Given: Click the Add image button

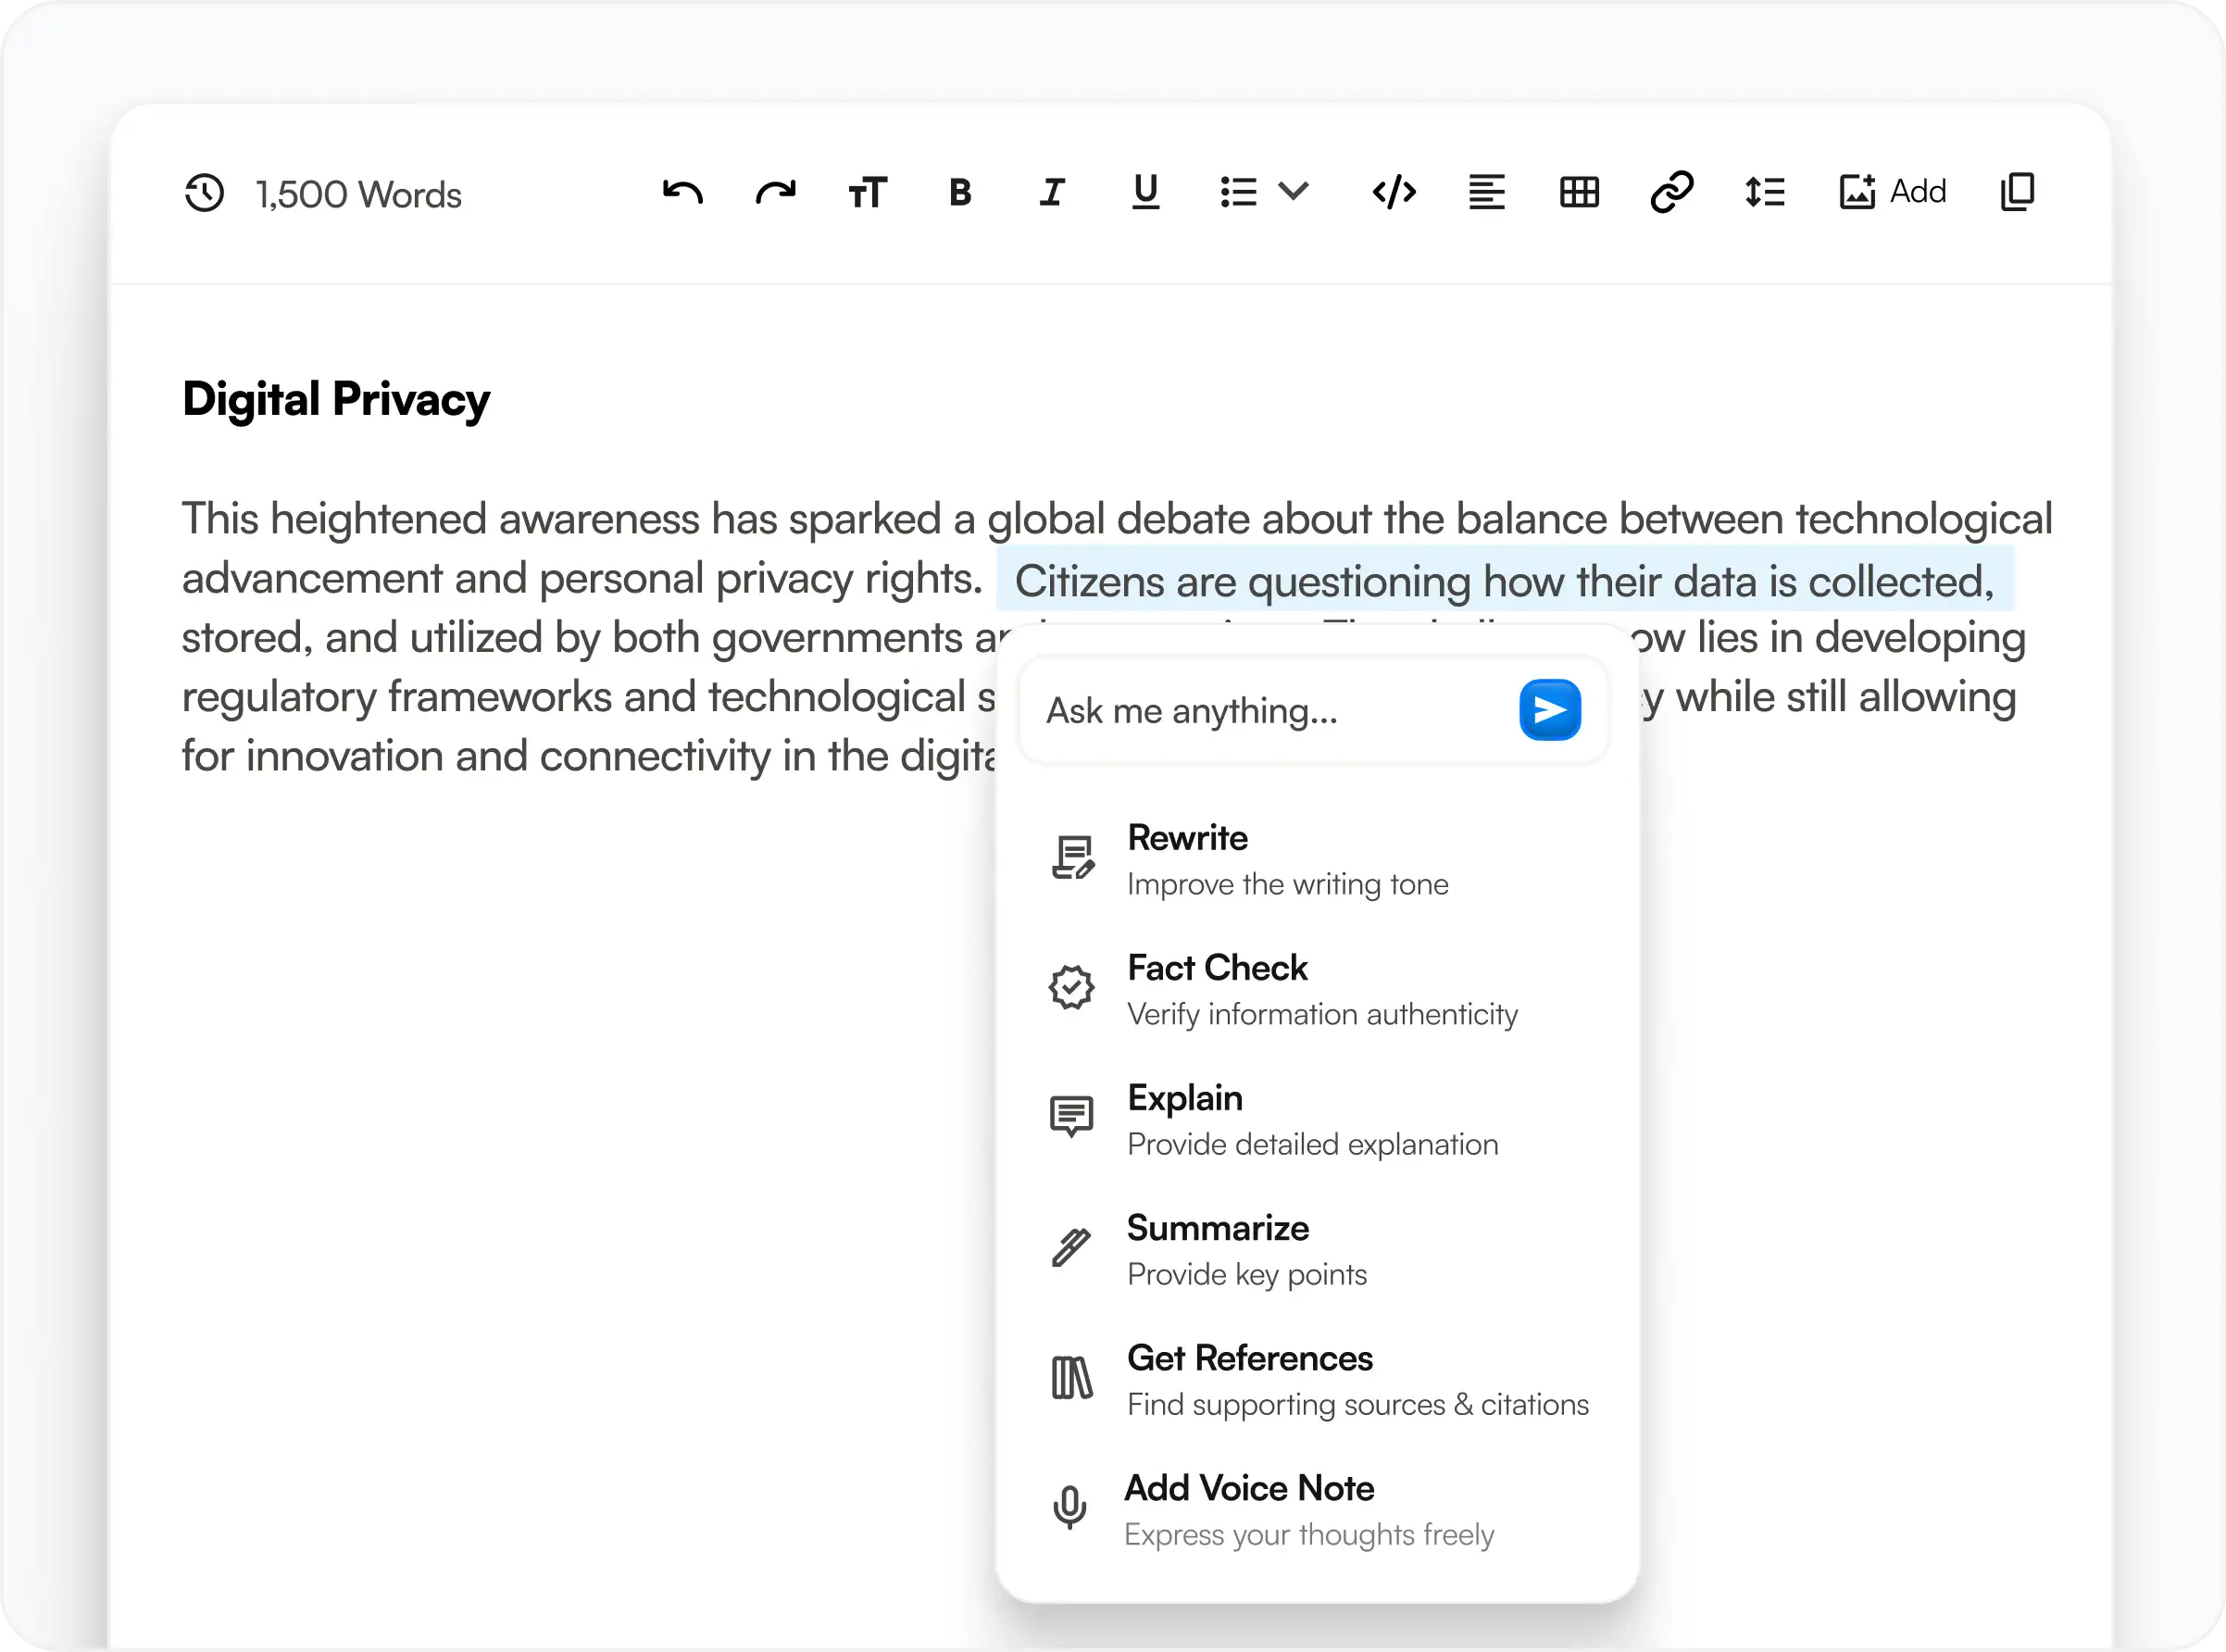Looking at the screenshot, I should [x=1892, y=191].
